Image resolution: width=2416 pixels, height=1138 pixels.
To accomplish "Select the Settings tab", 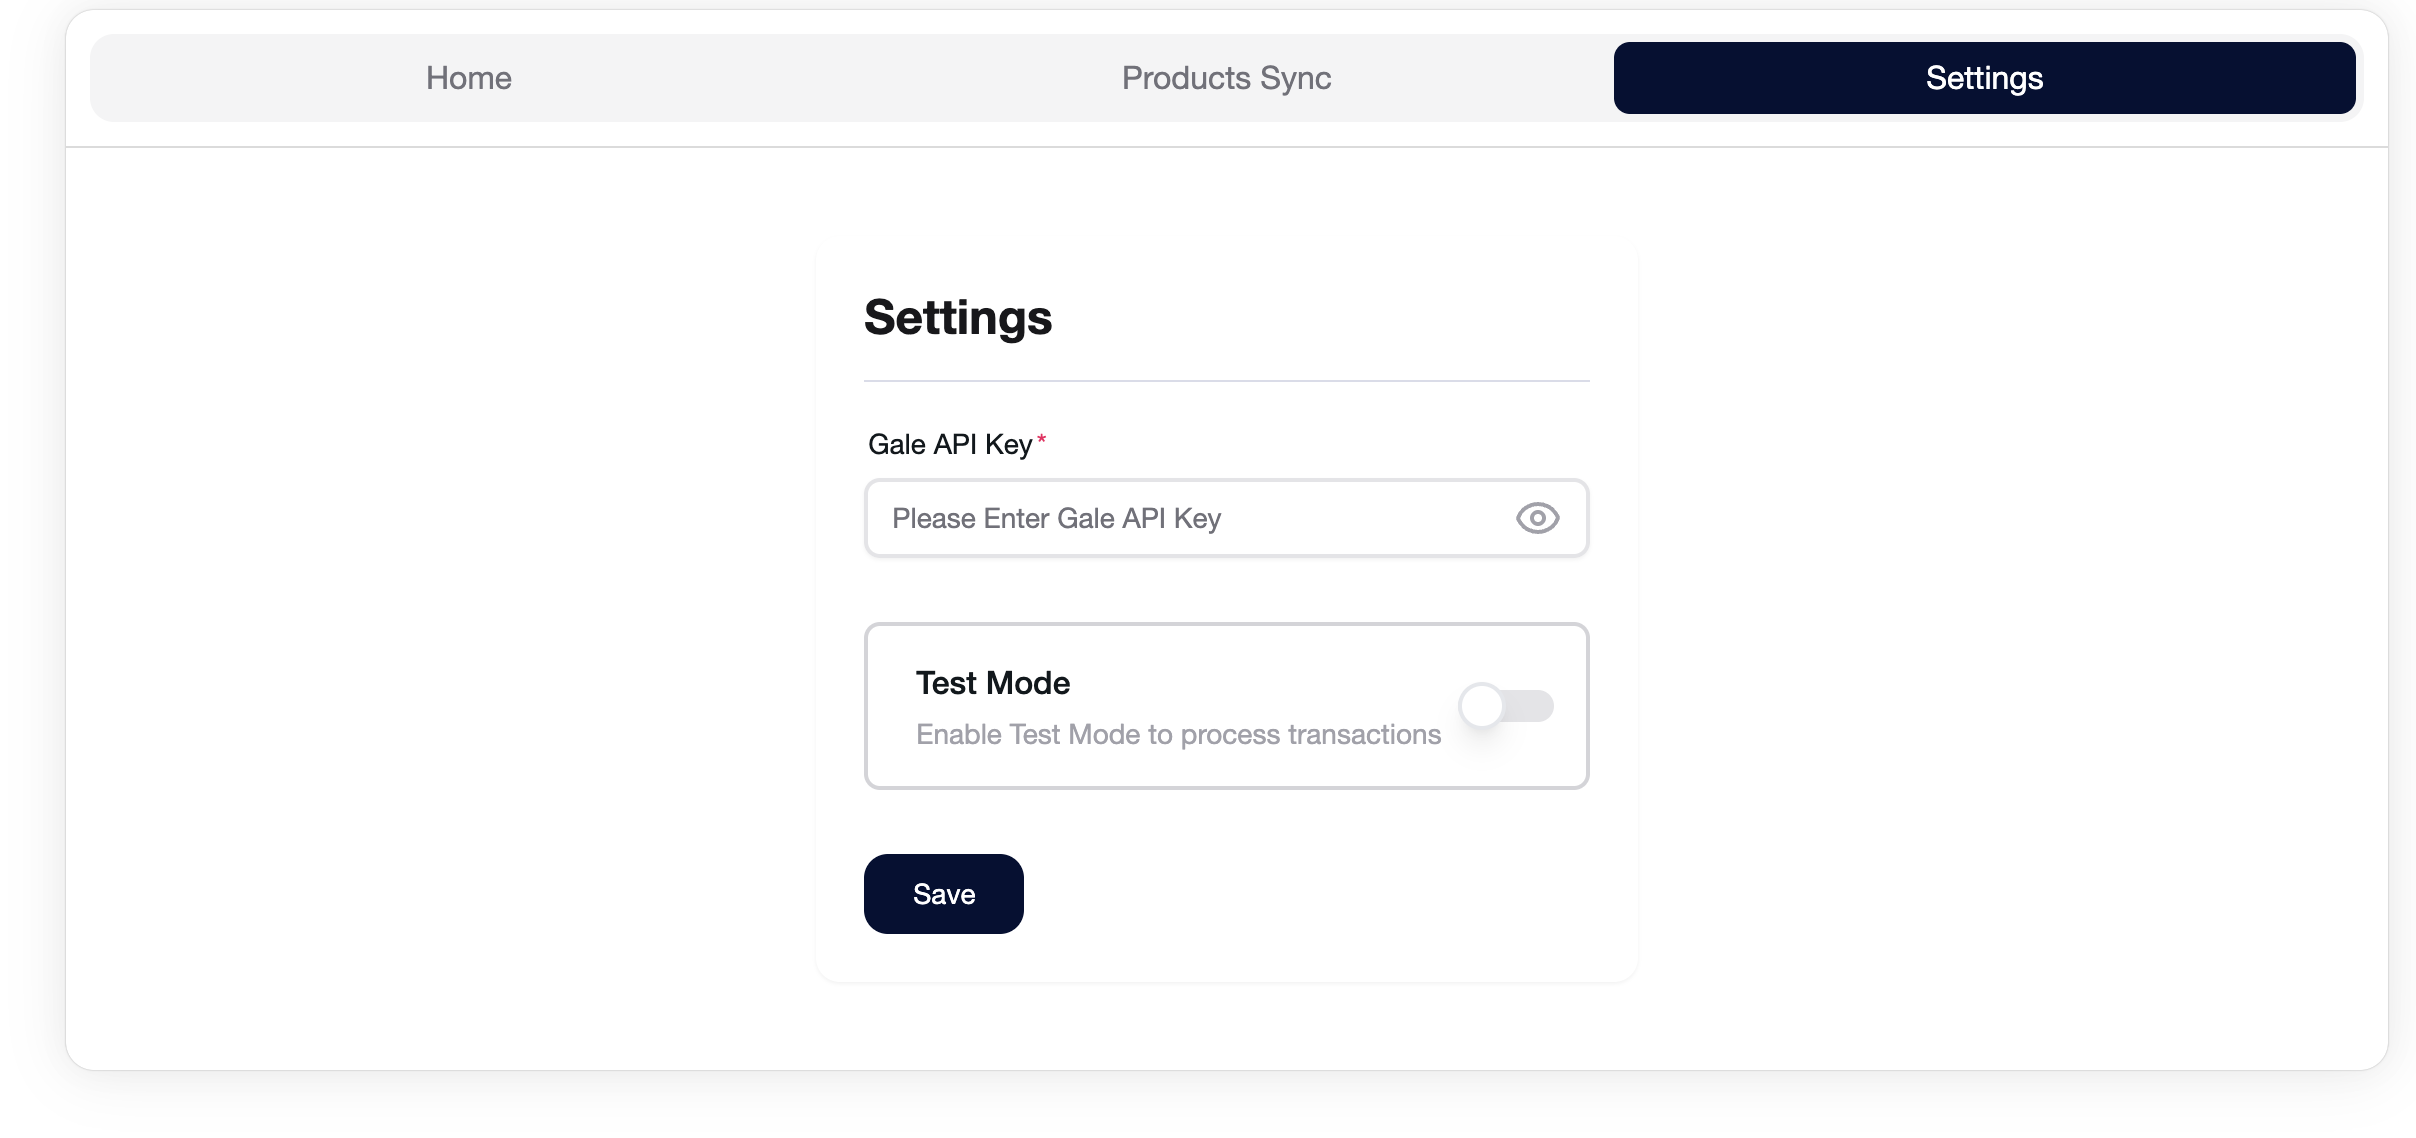I will [x=1984, y=78].
